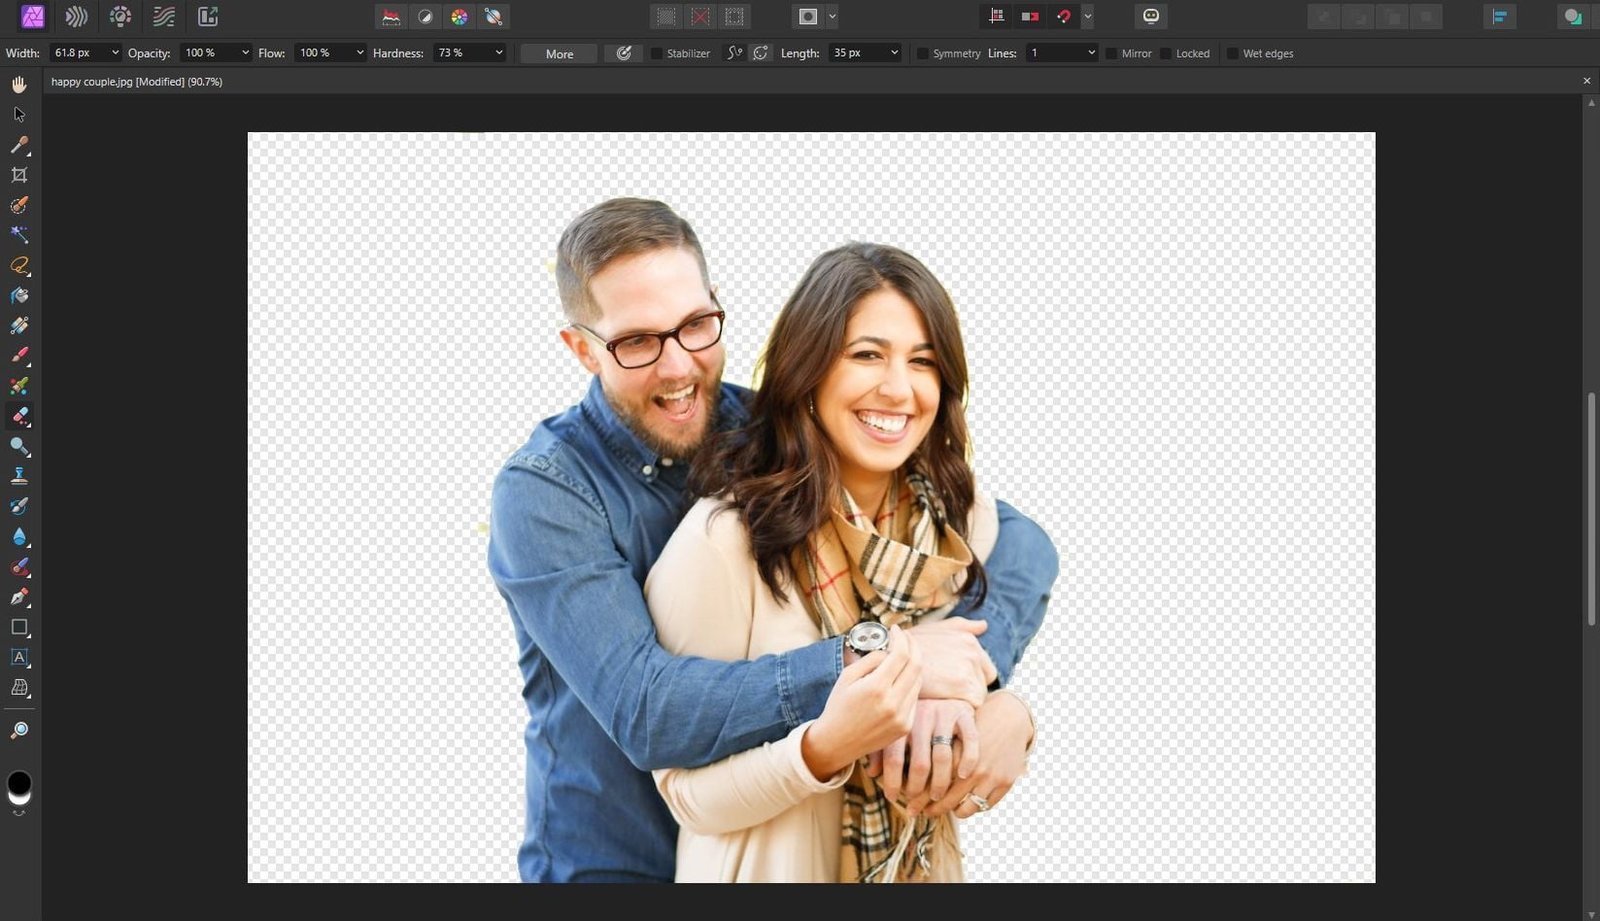Switch to the Liquify persona
This screenshot has width=1600, height=921.
point(76,16)
